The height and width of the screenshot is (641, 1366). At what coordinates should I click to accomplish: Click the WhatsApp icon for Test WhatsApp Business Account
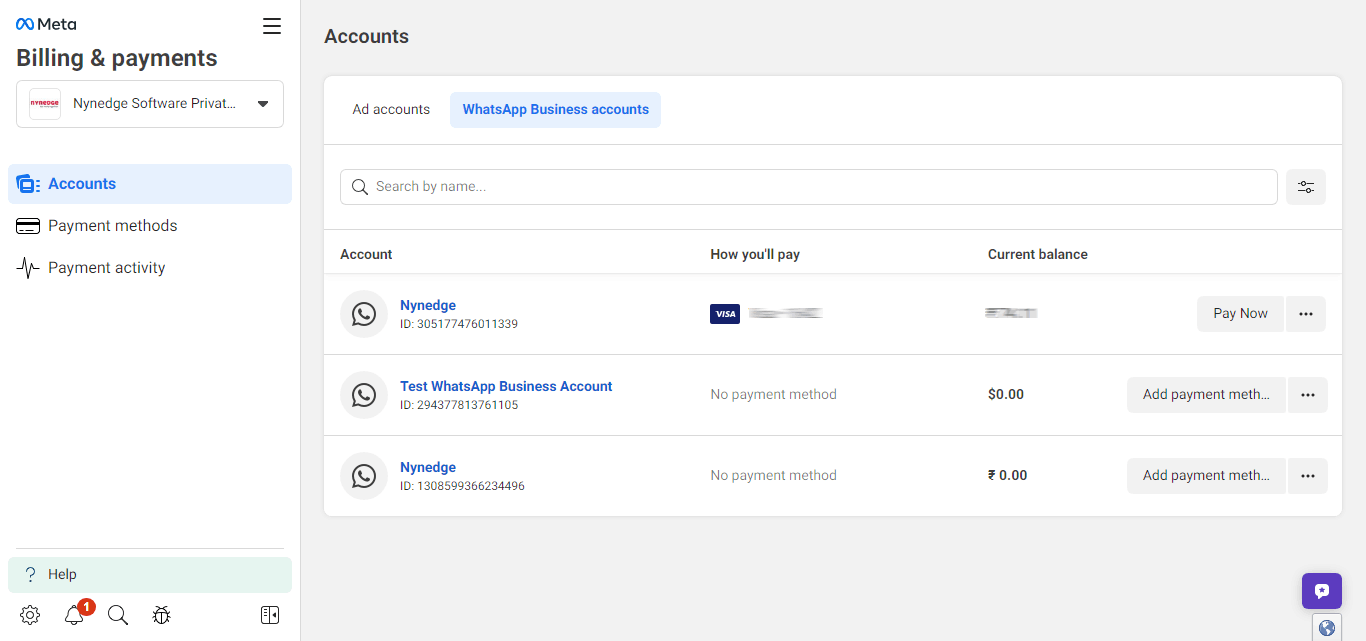tap(364, 395)
